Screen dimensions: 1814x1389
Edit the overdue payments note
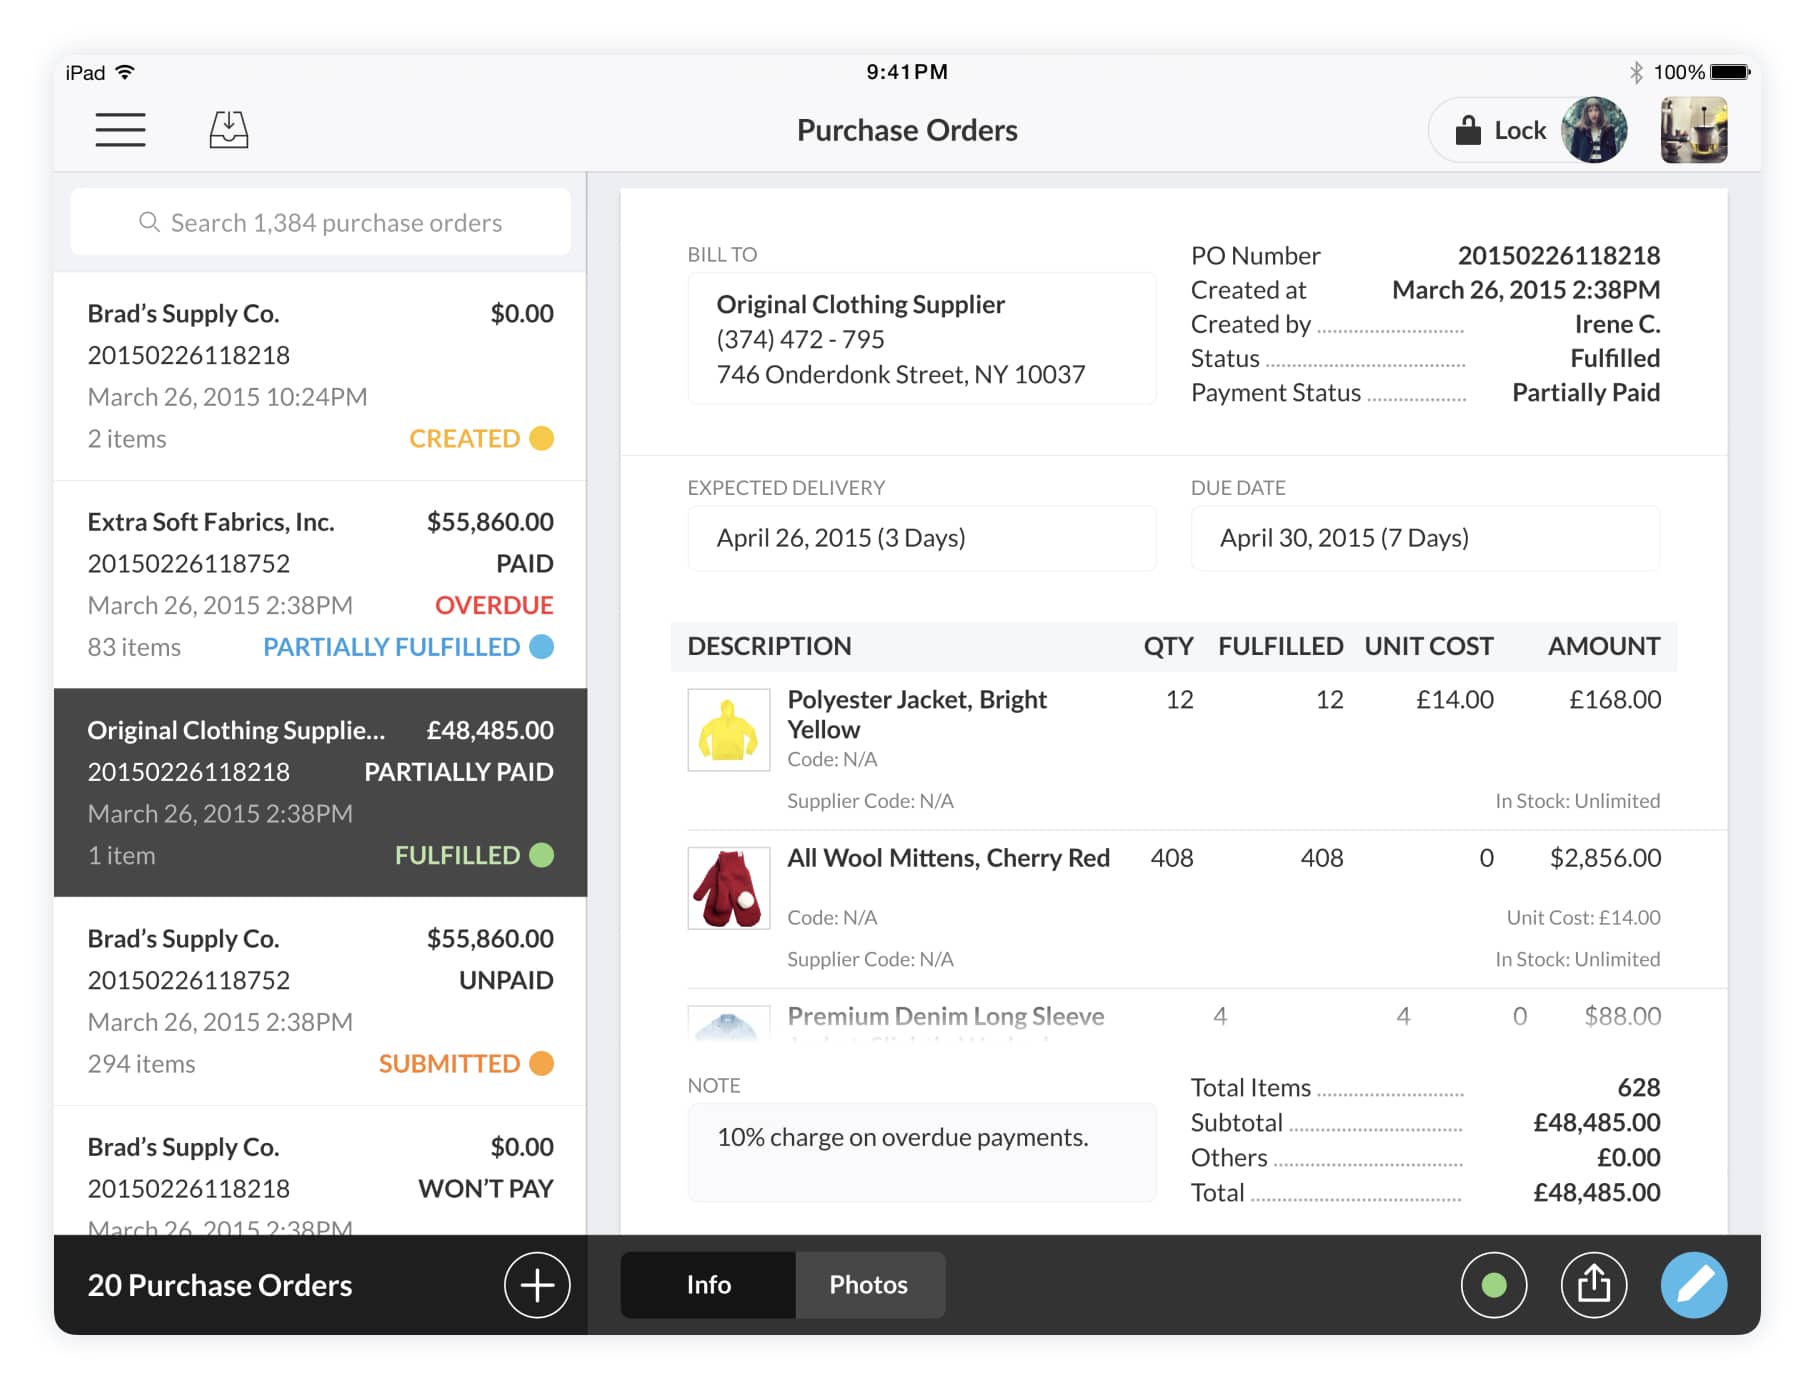pyautogui.click(x=920, y=1152)
